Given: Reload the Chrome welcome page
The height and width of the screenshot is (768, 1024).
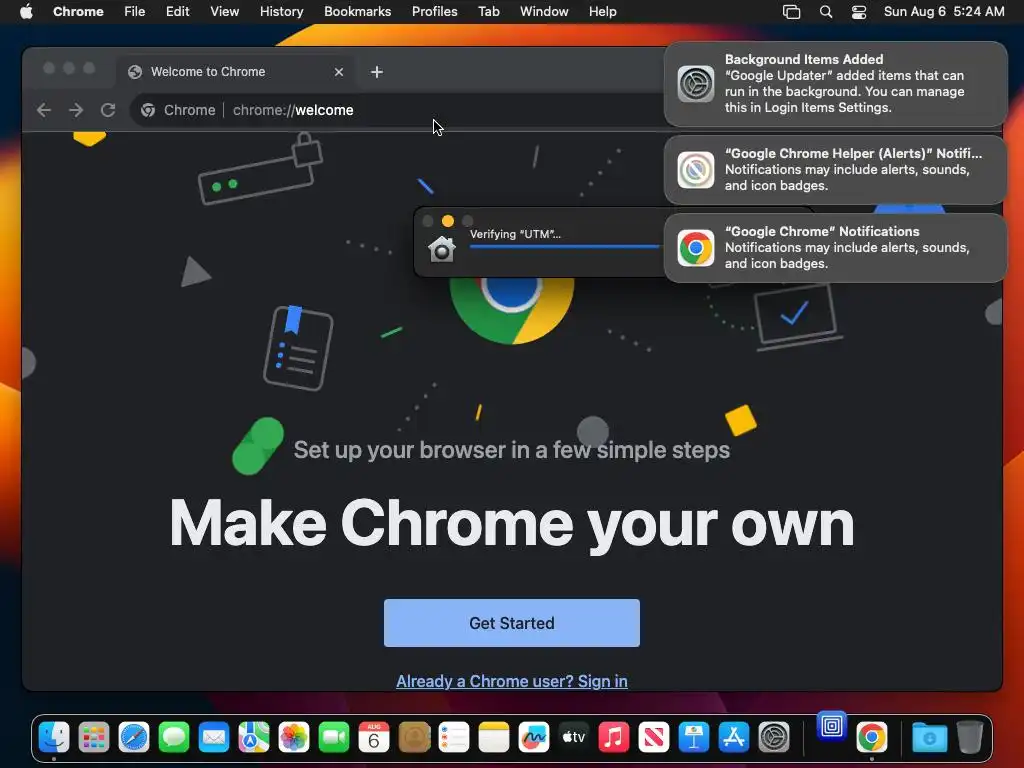Looking at the screenshot, I should click(x=108, y=110).
